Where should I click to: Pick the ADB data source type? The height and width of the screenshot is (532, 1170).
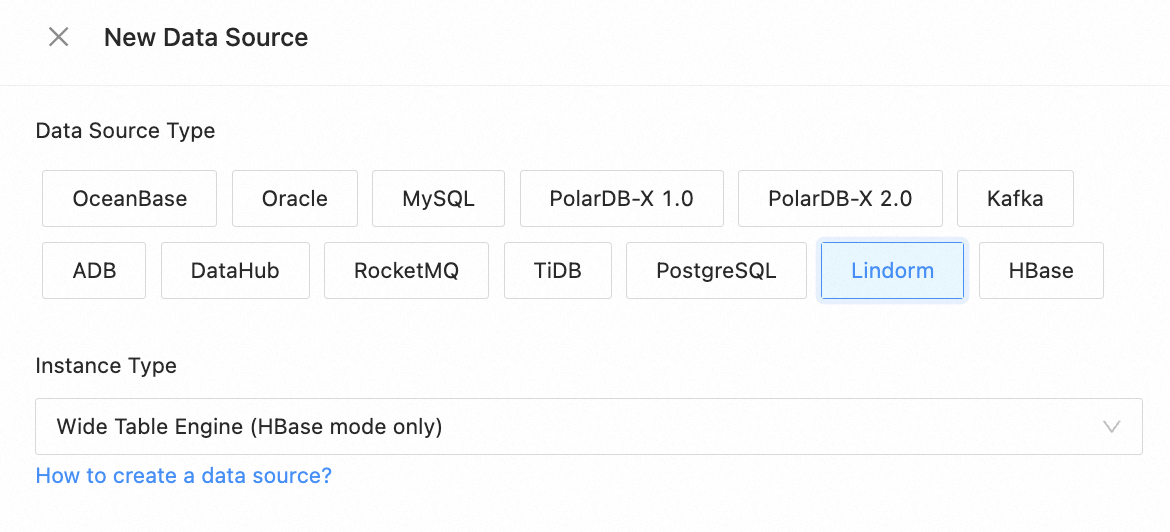point(94,271)
